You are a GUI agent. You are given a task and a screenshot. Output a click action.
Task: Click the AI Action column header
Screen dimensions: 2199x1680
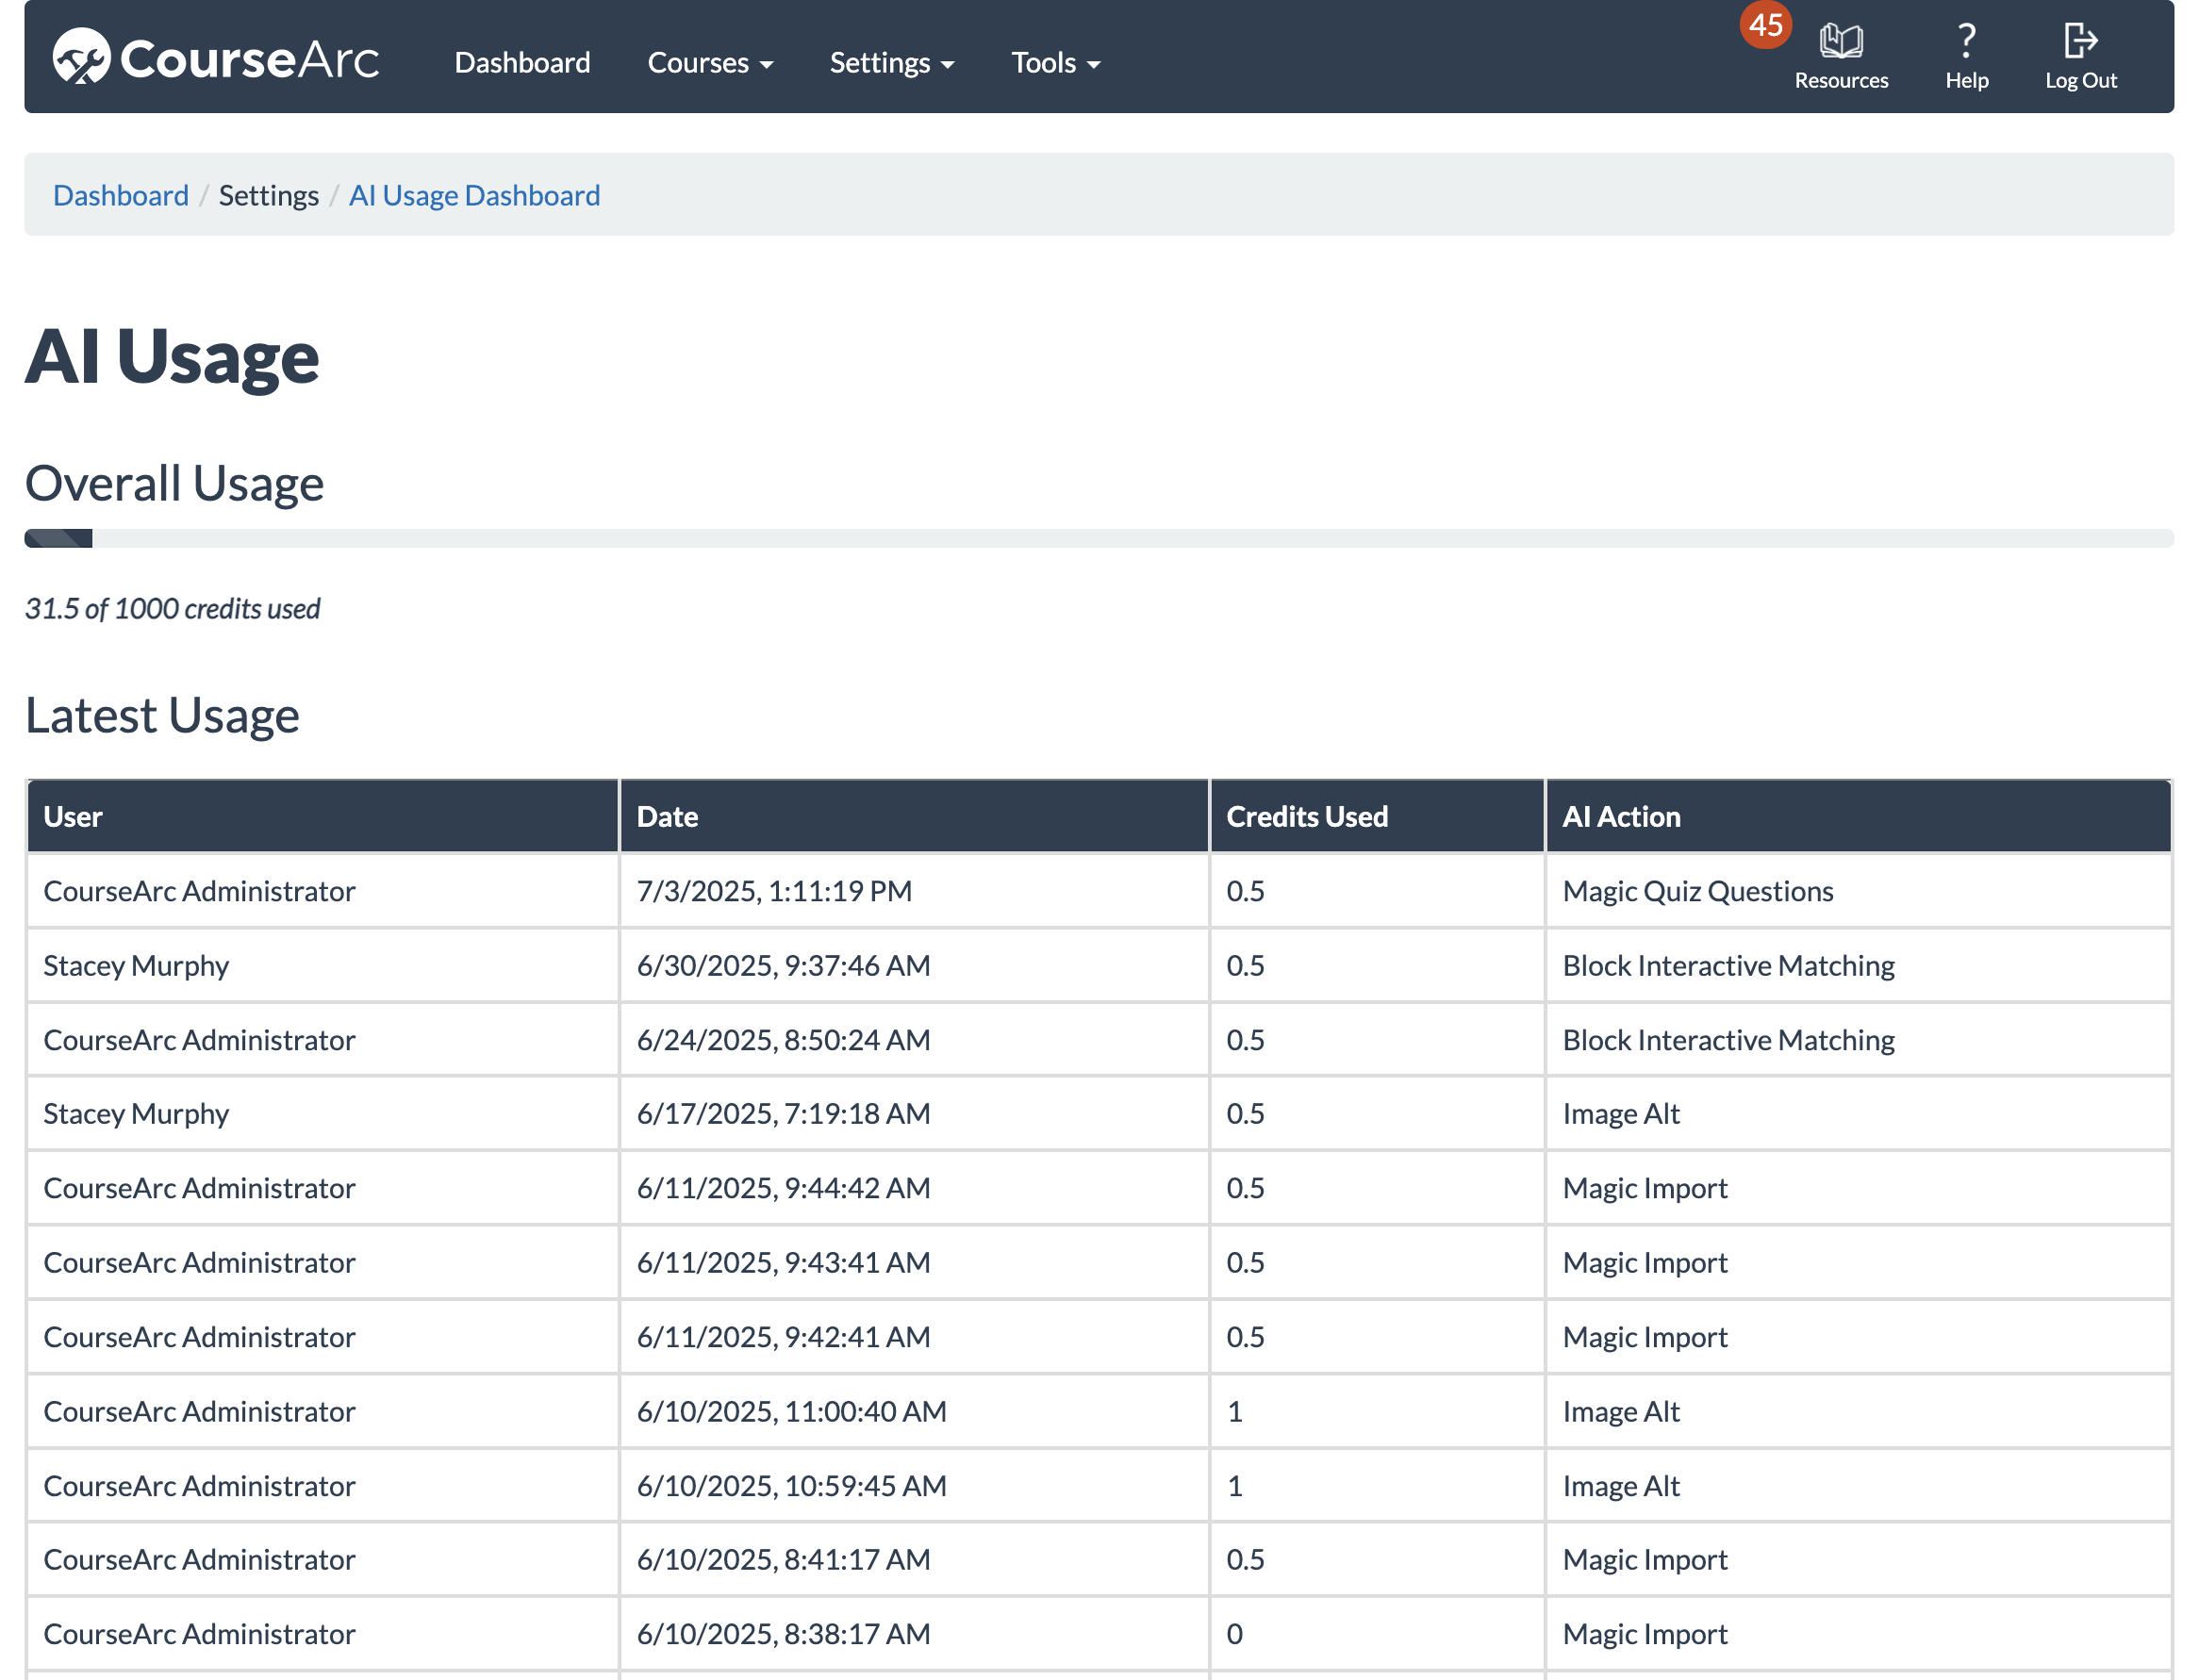click(1858, 817)
